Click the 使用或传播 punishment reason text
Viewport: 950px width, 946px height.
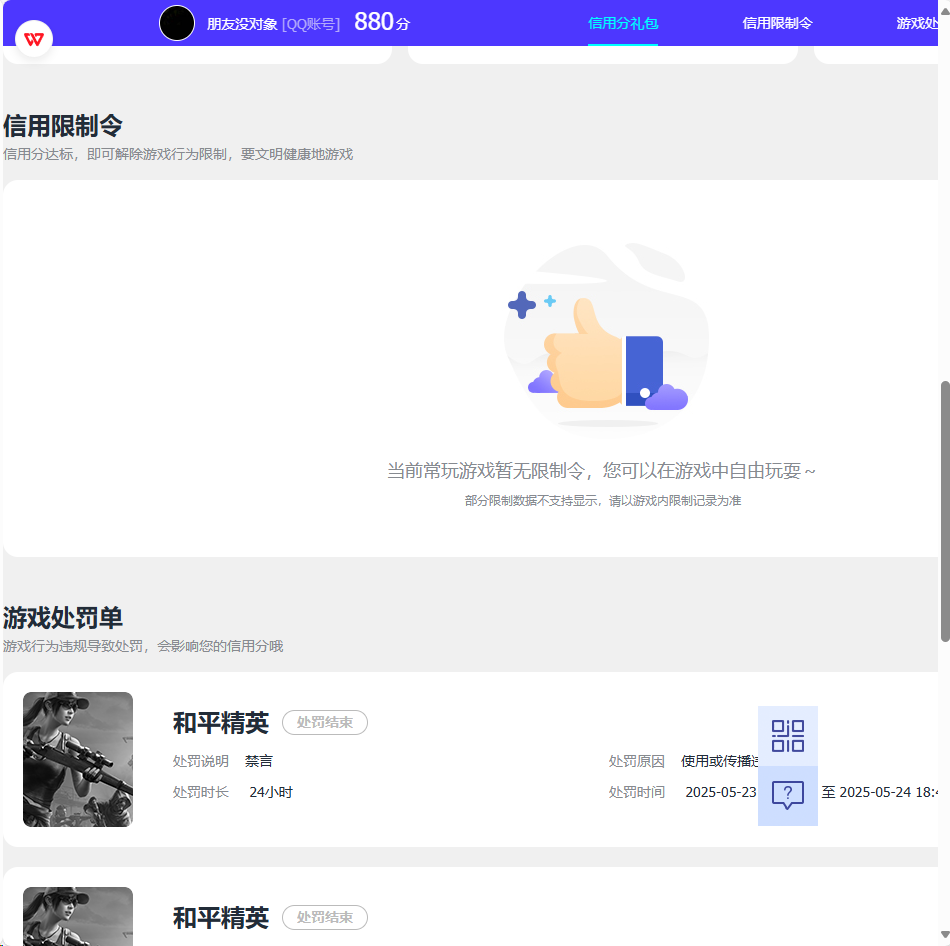coord(719,761)
